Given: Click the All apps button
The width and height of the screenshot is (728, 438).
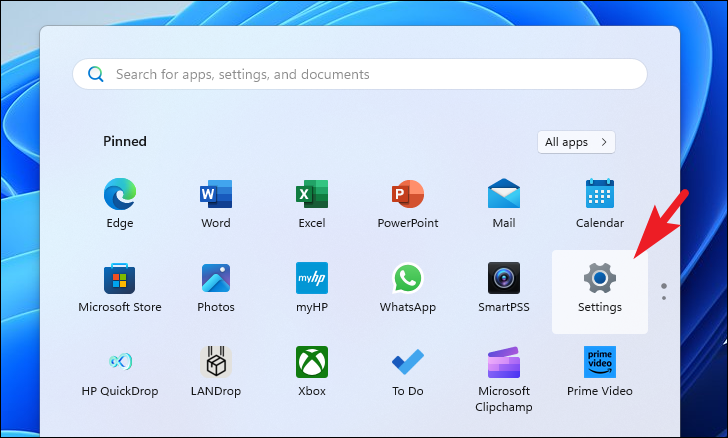Looking at the screenshot, I should 576,142.
